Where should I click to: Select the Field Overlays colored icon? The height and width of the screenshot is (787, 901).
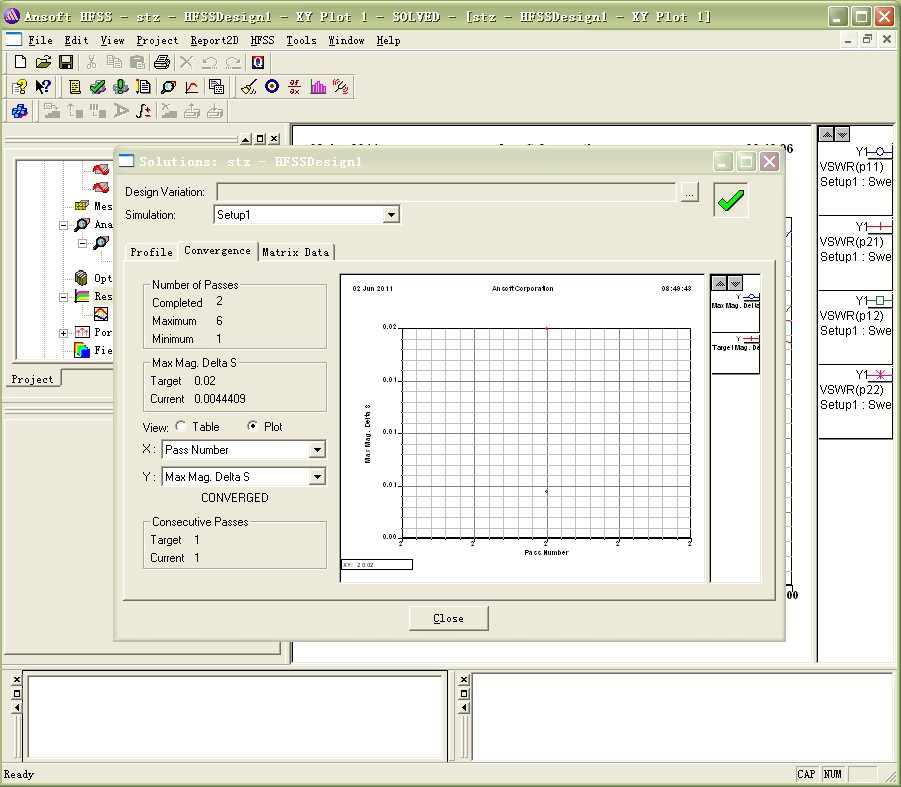82,350
